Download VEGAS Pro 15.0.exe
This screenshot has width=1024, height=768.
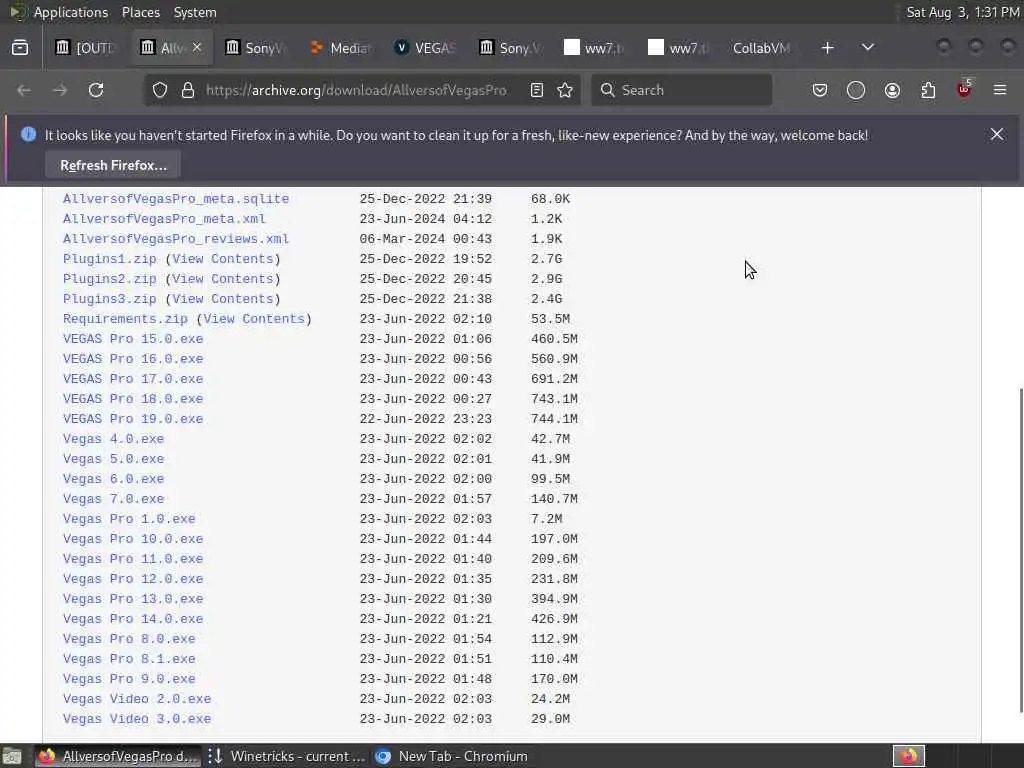pos(133,339)
